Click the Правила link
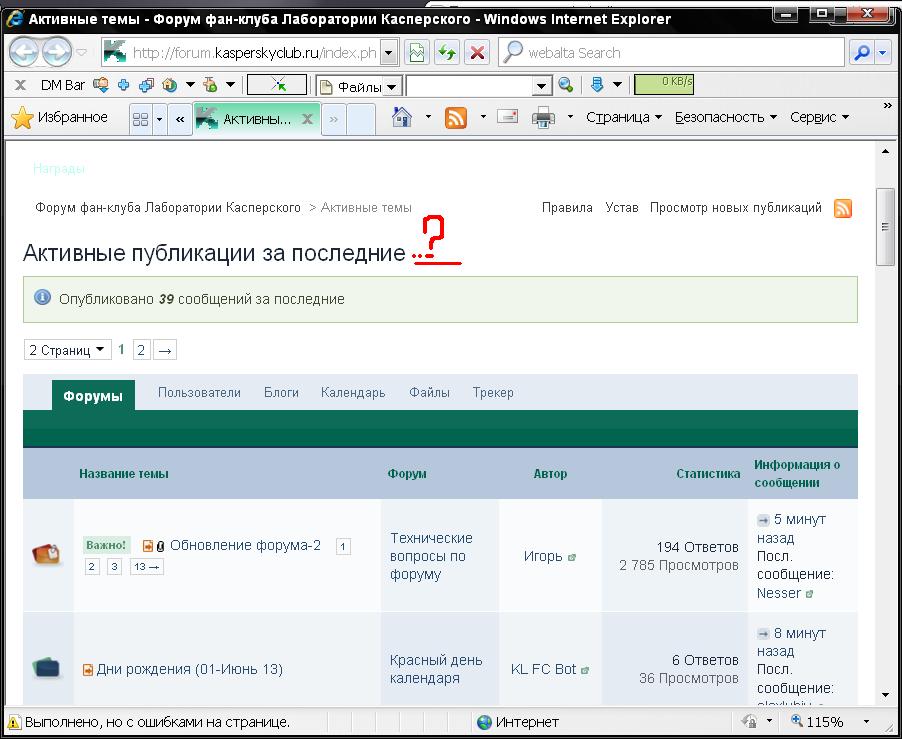The height and width of the screenshot is (739, 902). (x=567, y=208)
